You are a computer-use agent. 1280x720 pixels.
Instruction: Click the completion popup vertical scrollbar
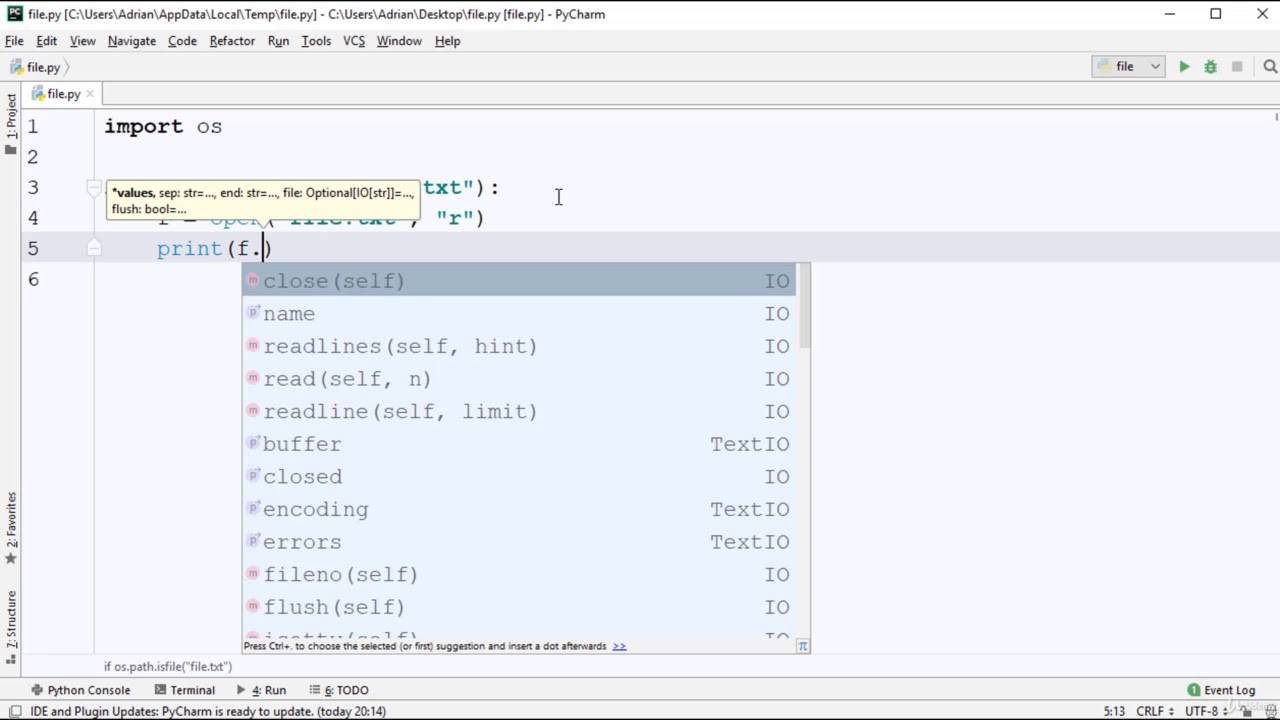click(x=805, y=307)
